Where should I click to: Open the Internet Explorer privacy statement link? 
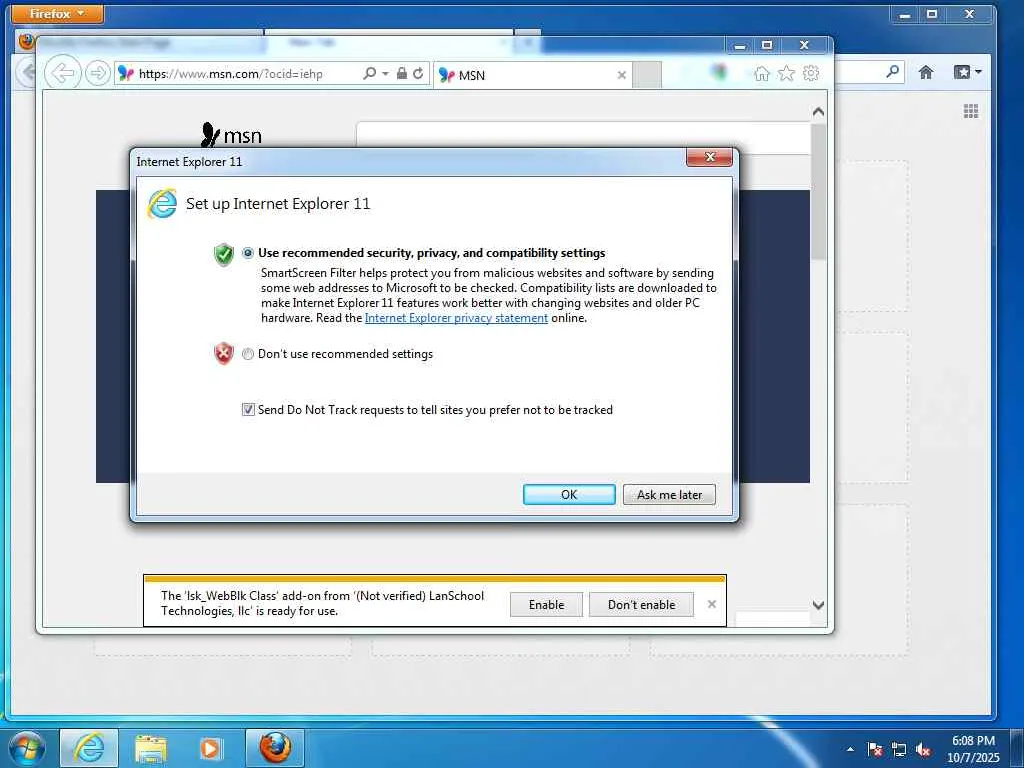click(456, 318)
